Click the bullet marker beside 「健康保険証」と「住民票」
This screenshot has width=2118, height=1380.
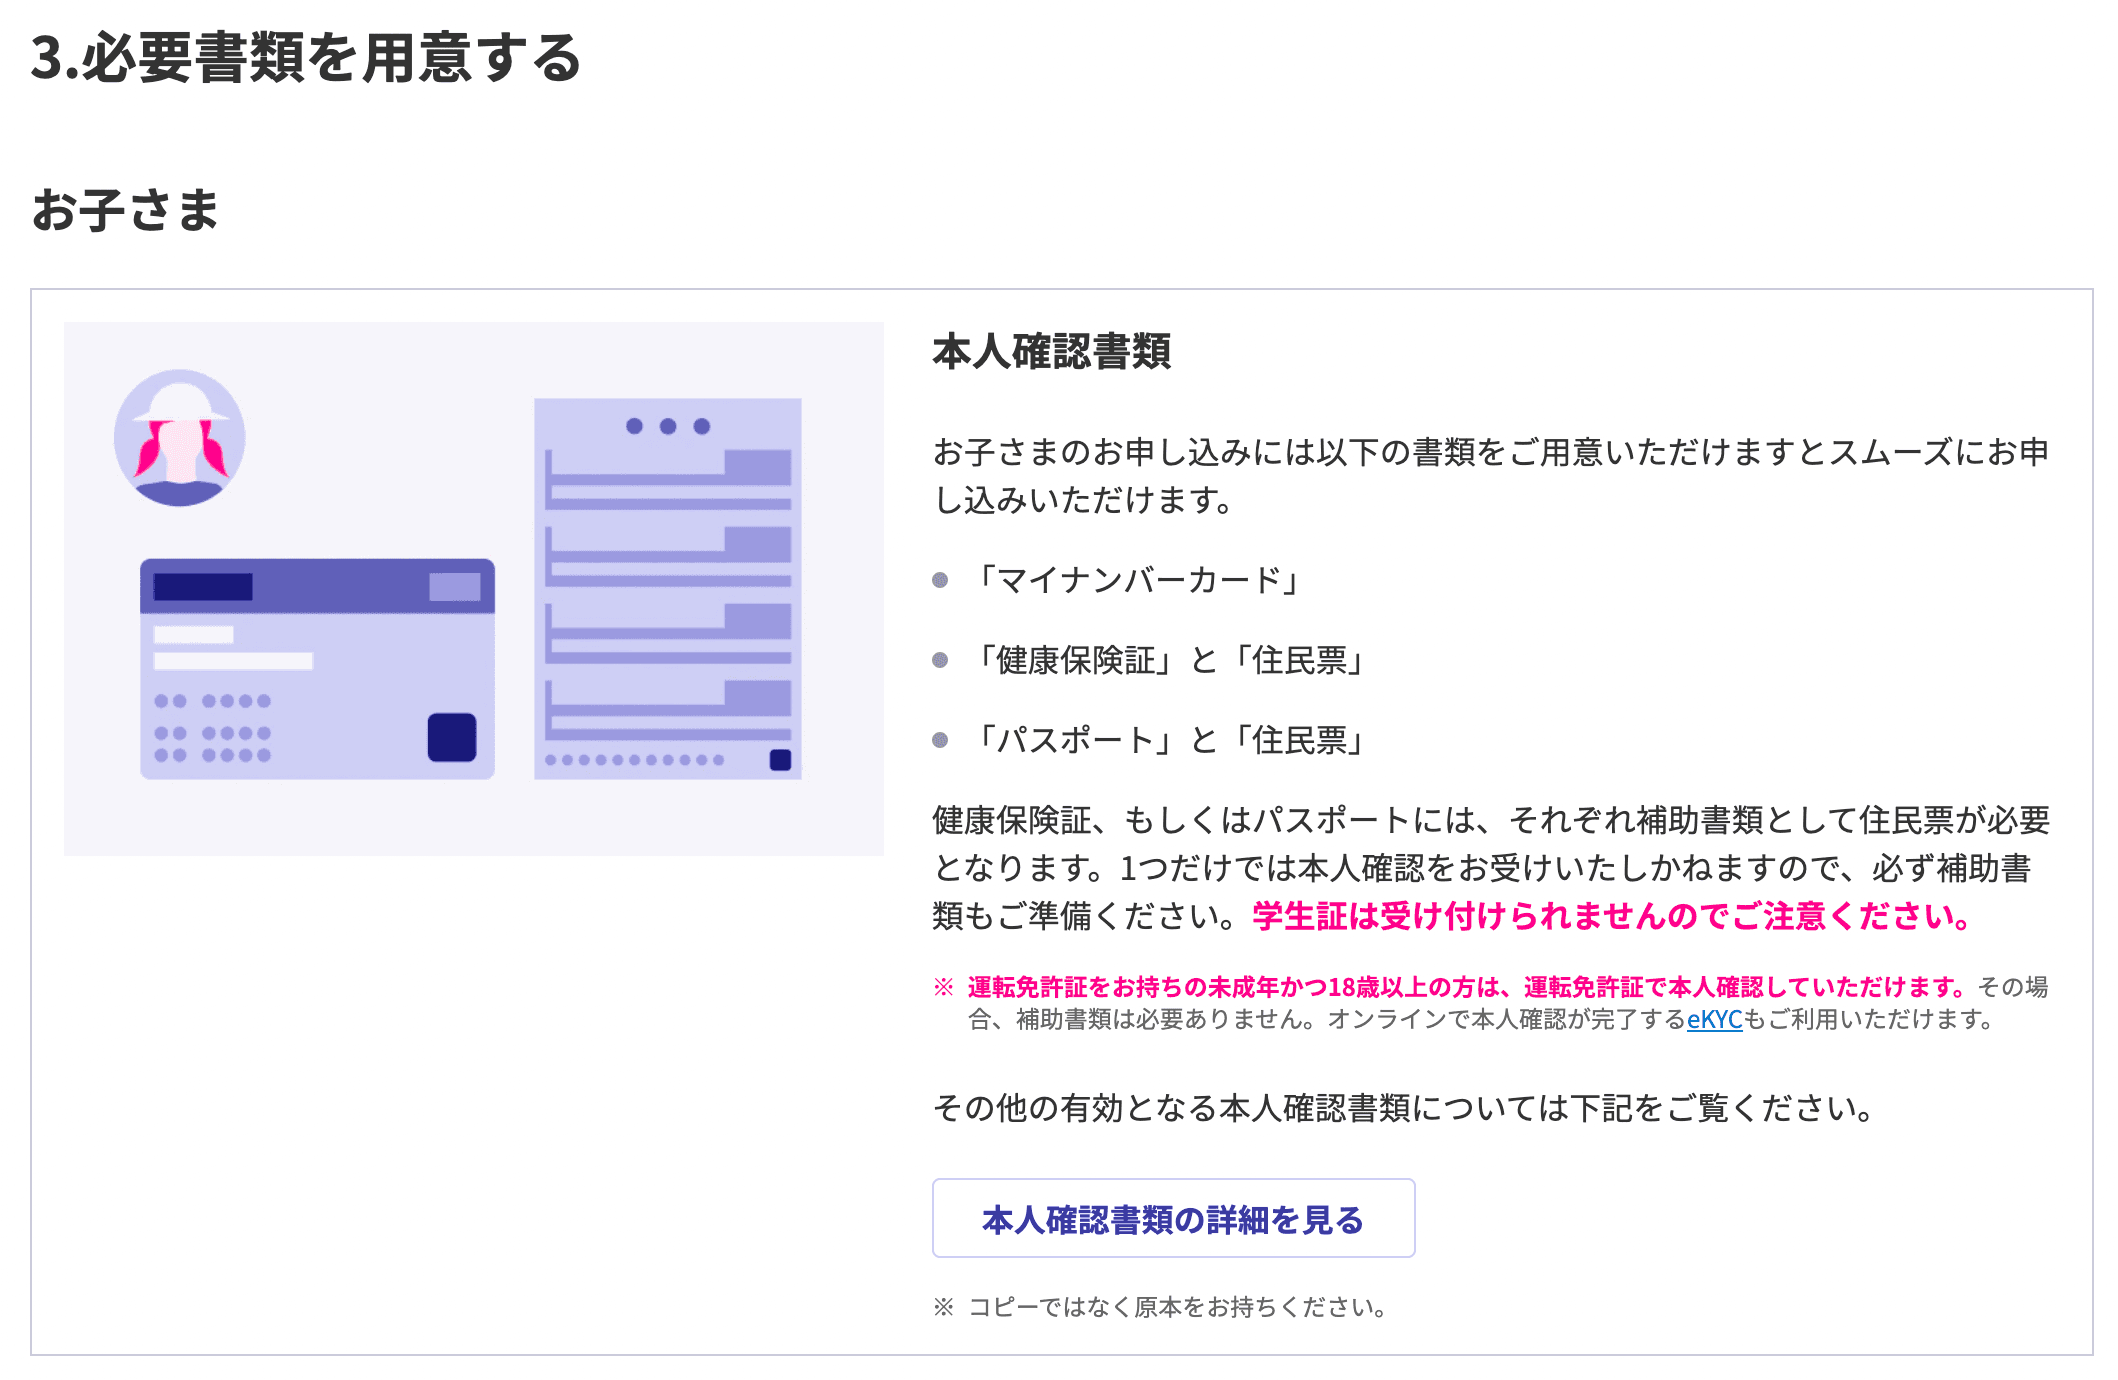coord(938,660)
